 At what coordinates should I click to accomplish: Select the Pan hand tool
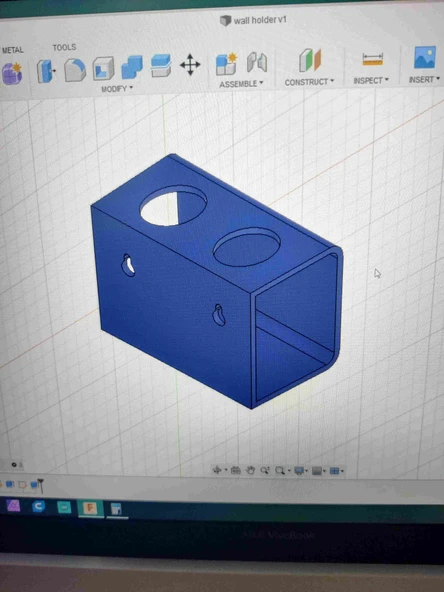point(250,470)
